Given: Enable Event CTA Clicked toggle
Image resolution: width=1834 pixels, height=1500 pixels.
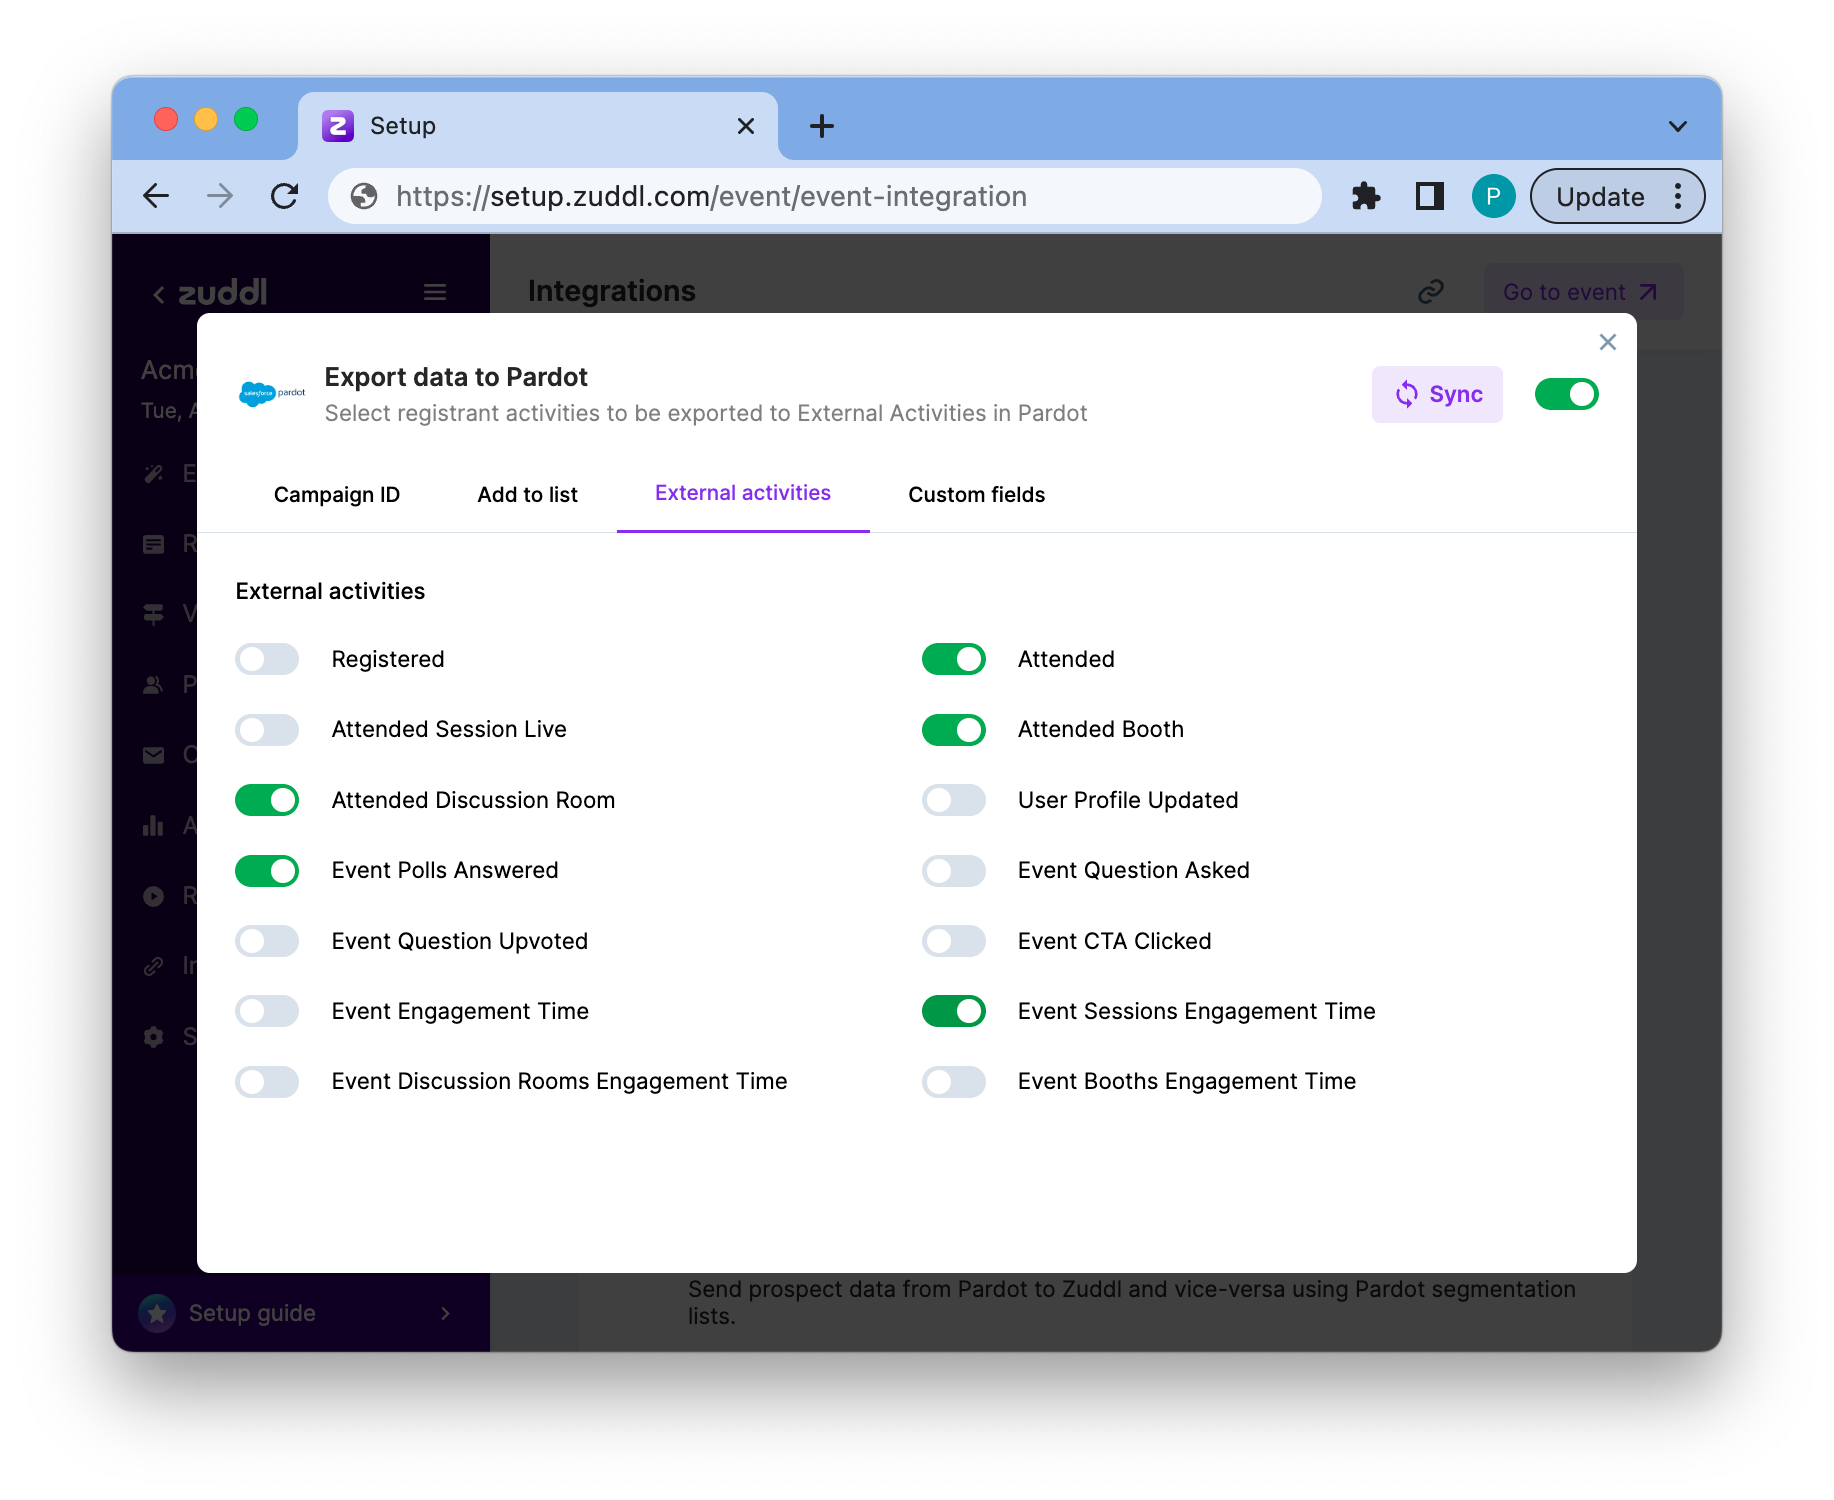Looking at the screenshot, I should pos(953,941).
